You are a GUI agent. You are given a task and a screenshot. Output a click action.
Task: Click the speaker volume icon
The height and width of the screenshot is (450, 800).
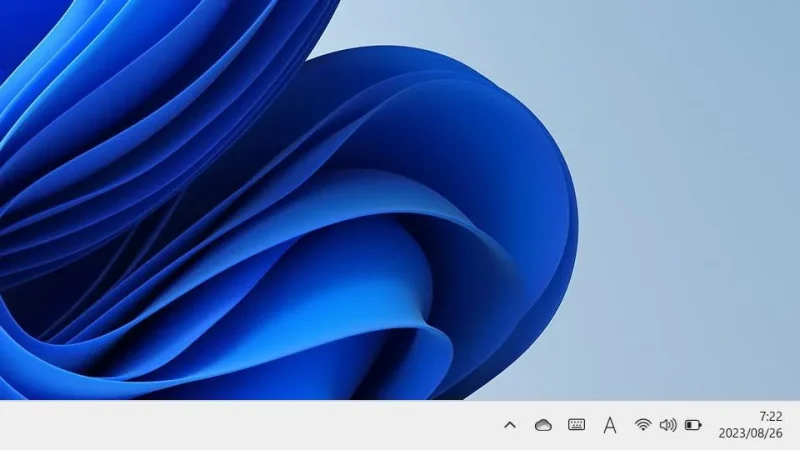668,424
